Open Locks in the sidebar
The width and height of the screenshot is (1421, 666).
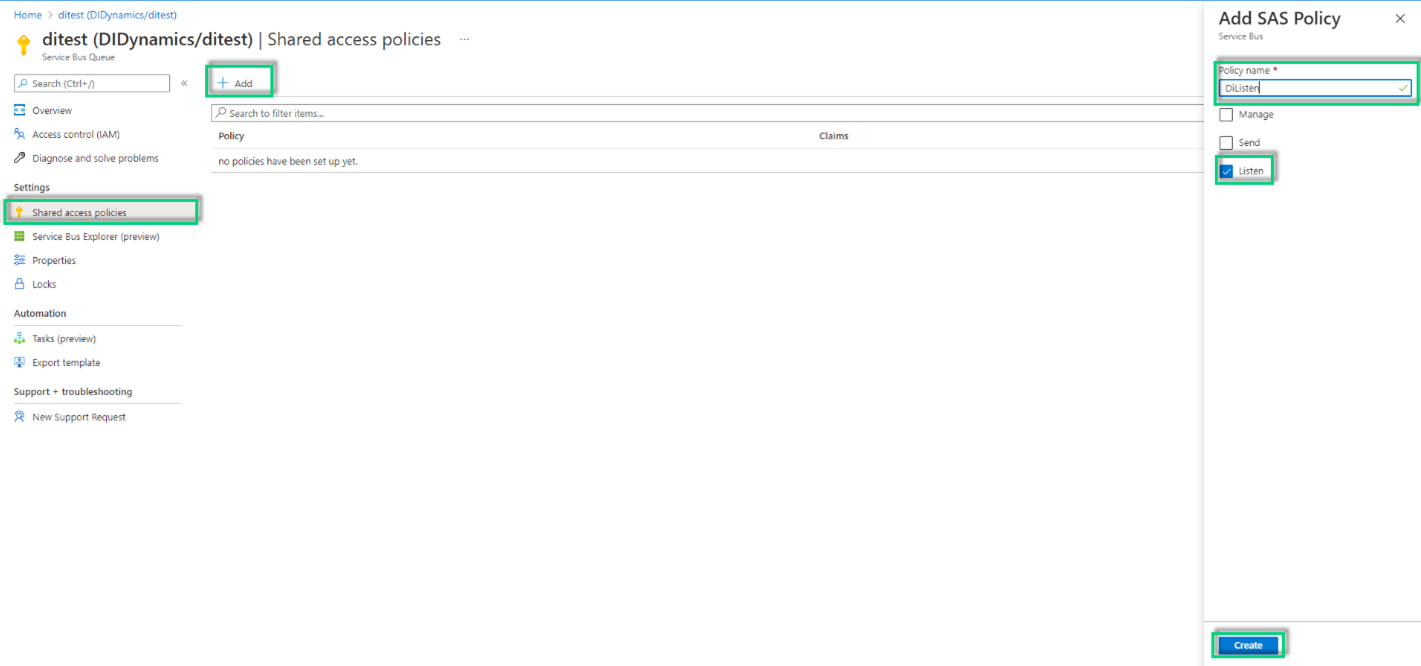pos(44,285)
